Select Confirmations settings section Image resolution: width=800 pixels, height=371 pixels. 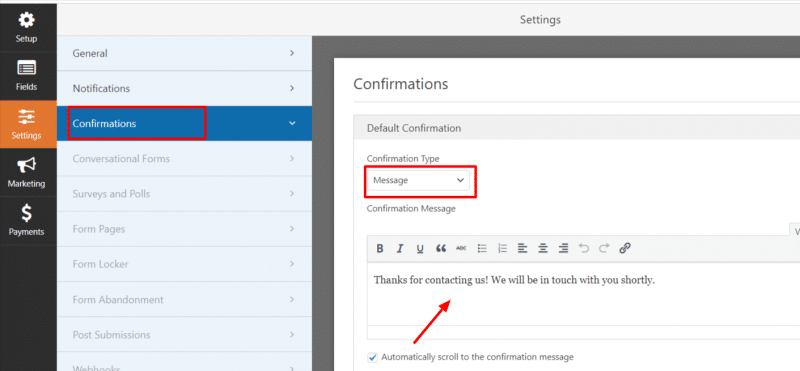(x=184, y=123)
